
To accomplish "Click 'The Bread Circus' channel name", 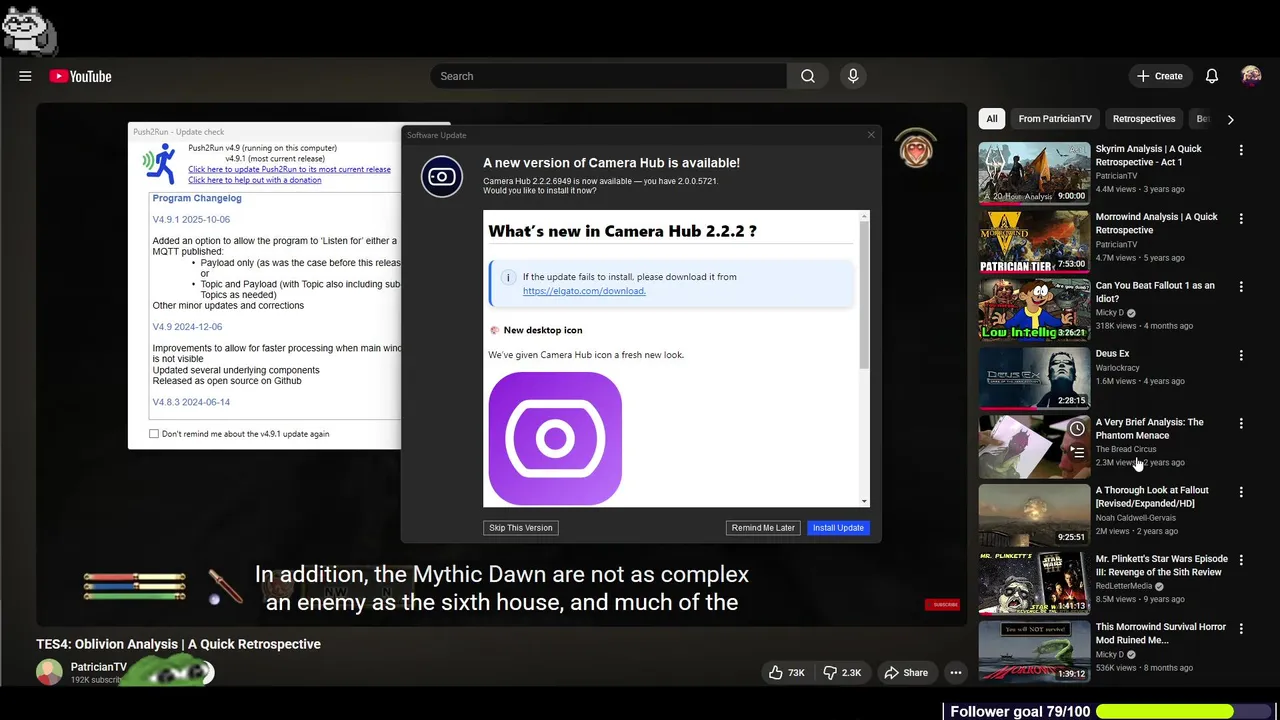I will coord(1126,449).
